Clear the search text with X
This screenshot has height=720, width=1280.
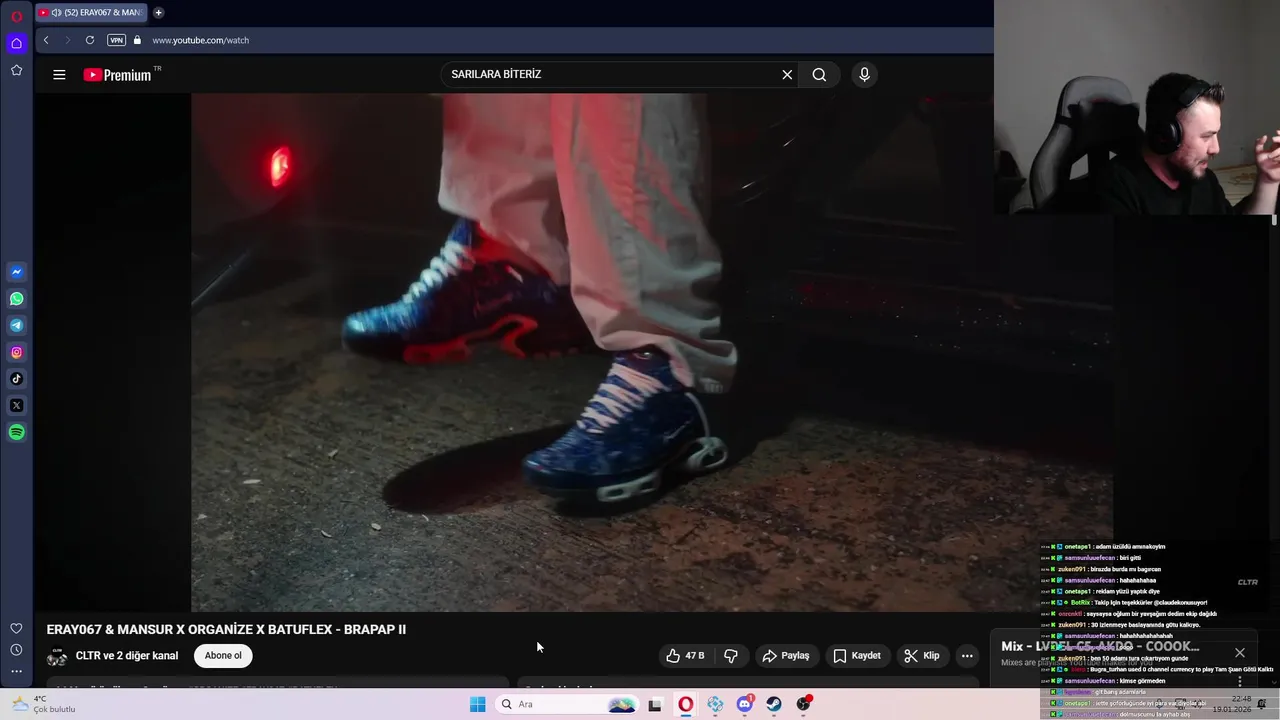[x=787, y=74]
